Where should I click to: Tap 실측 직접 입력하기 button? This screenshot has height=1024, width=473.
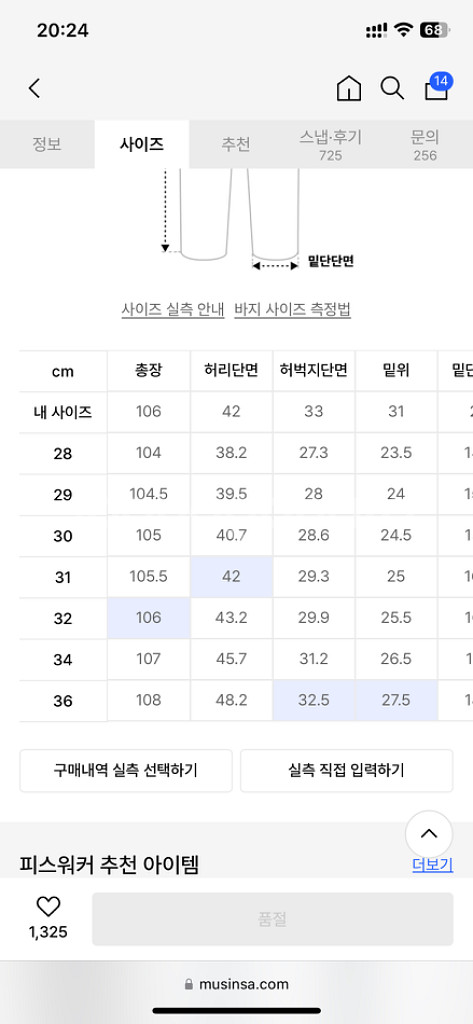click(346, 771)
